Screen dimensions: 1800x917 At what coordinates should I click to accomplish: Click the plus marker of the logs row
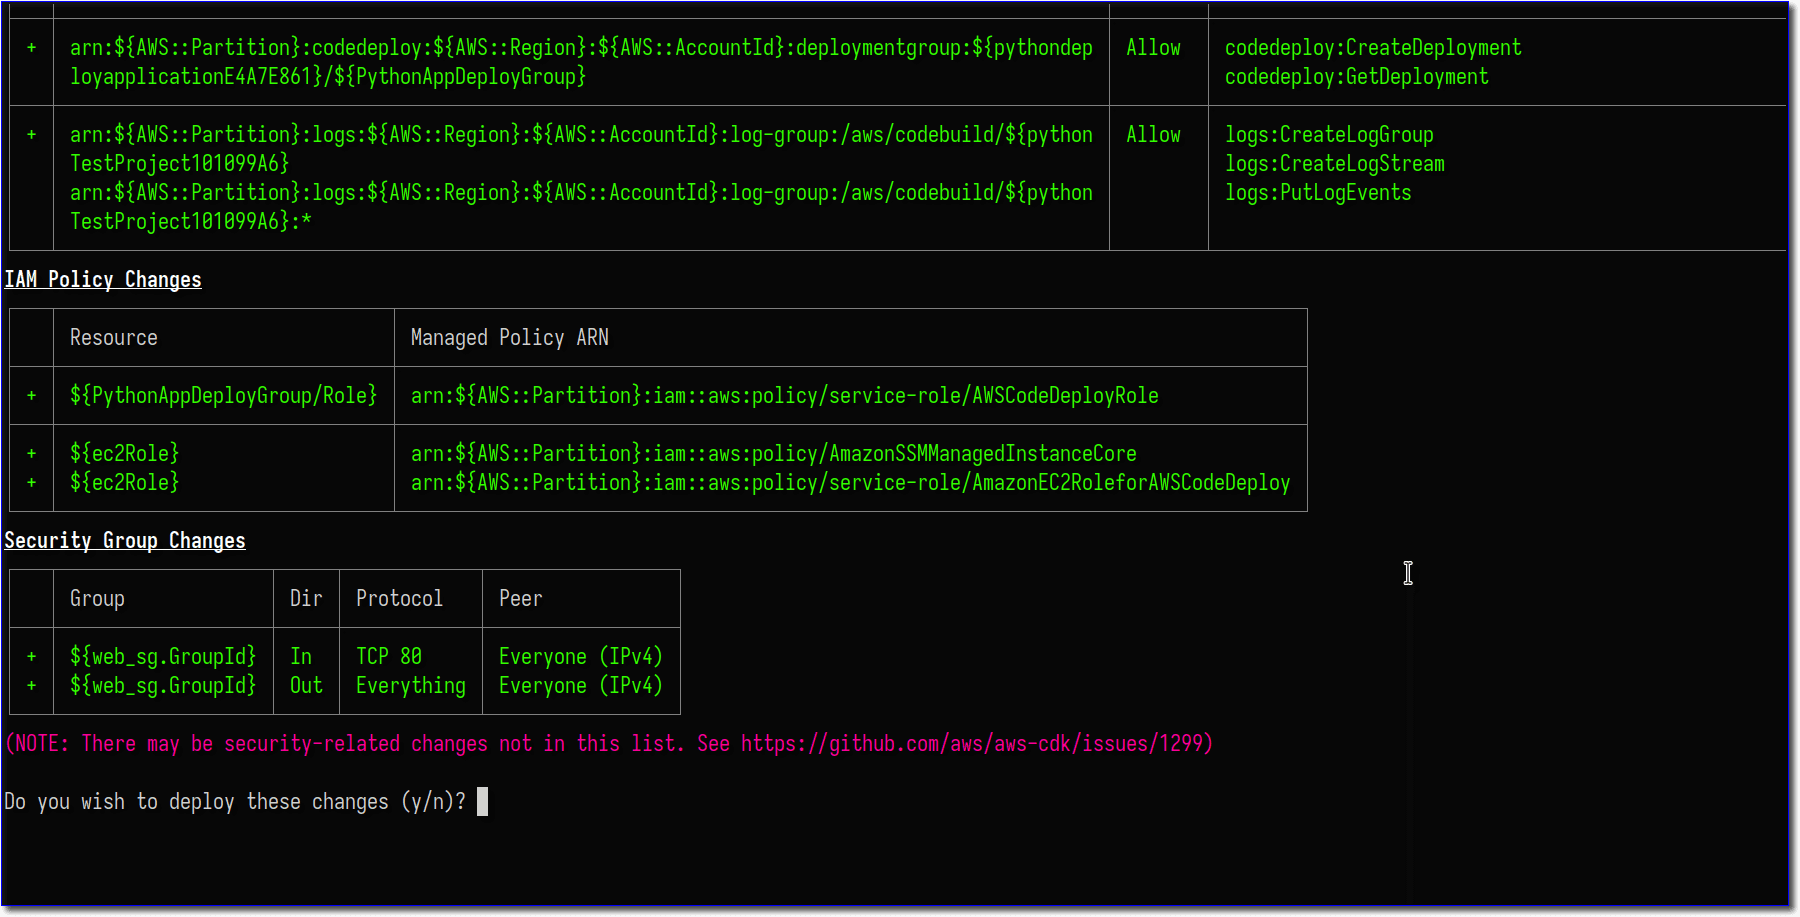pyautogui.click(x=31, y=135)
